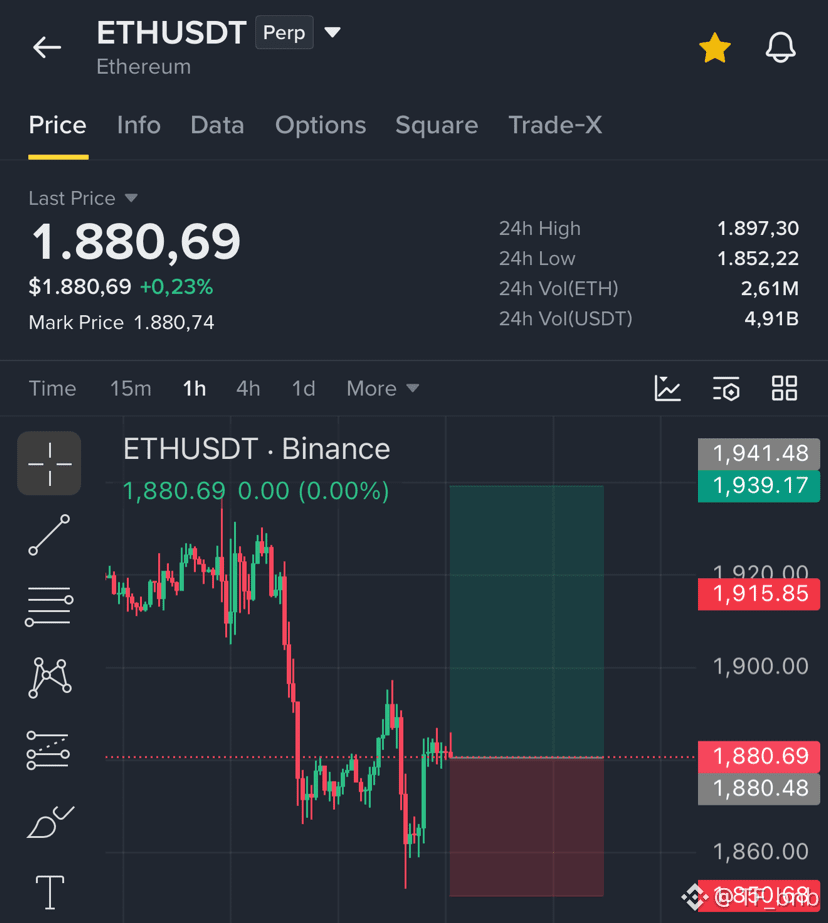
Task: Click the ETHUSDT · Binance chart title
Action: click(x=257, y=450)
